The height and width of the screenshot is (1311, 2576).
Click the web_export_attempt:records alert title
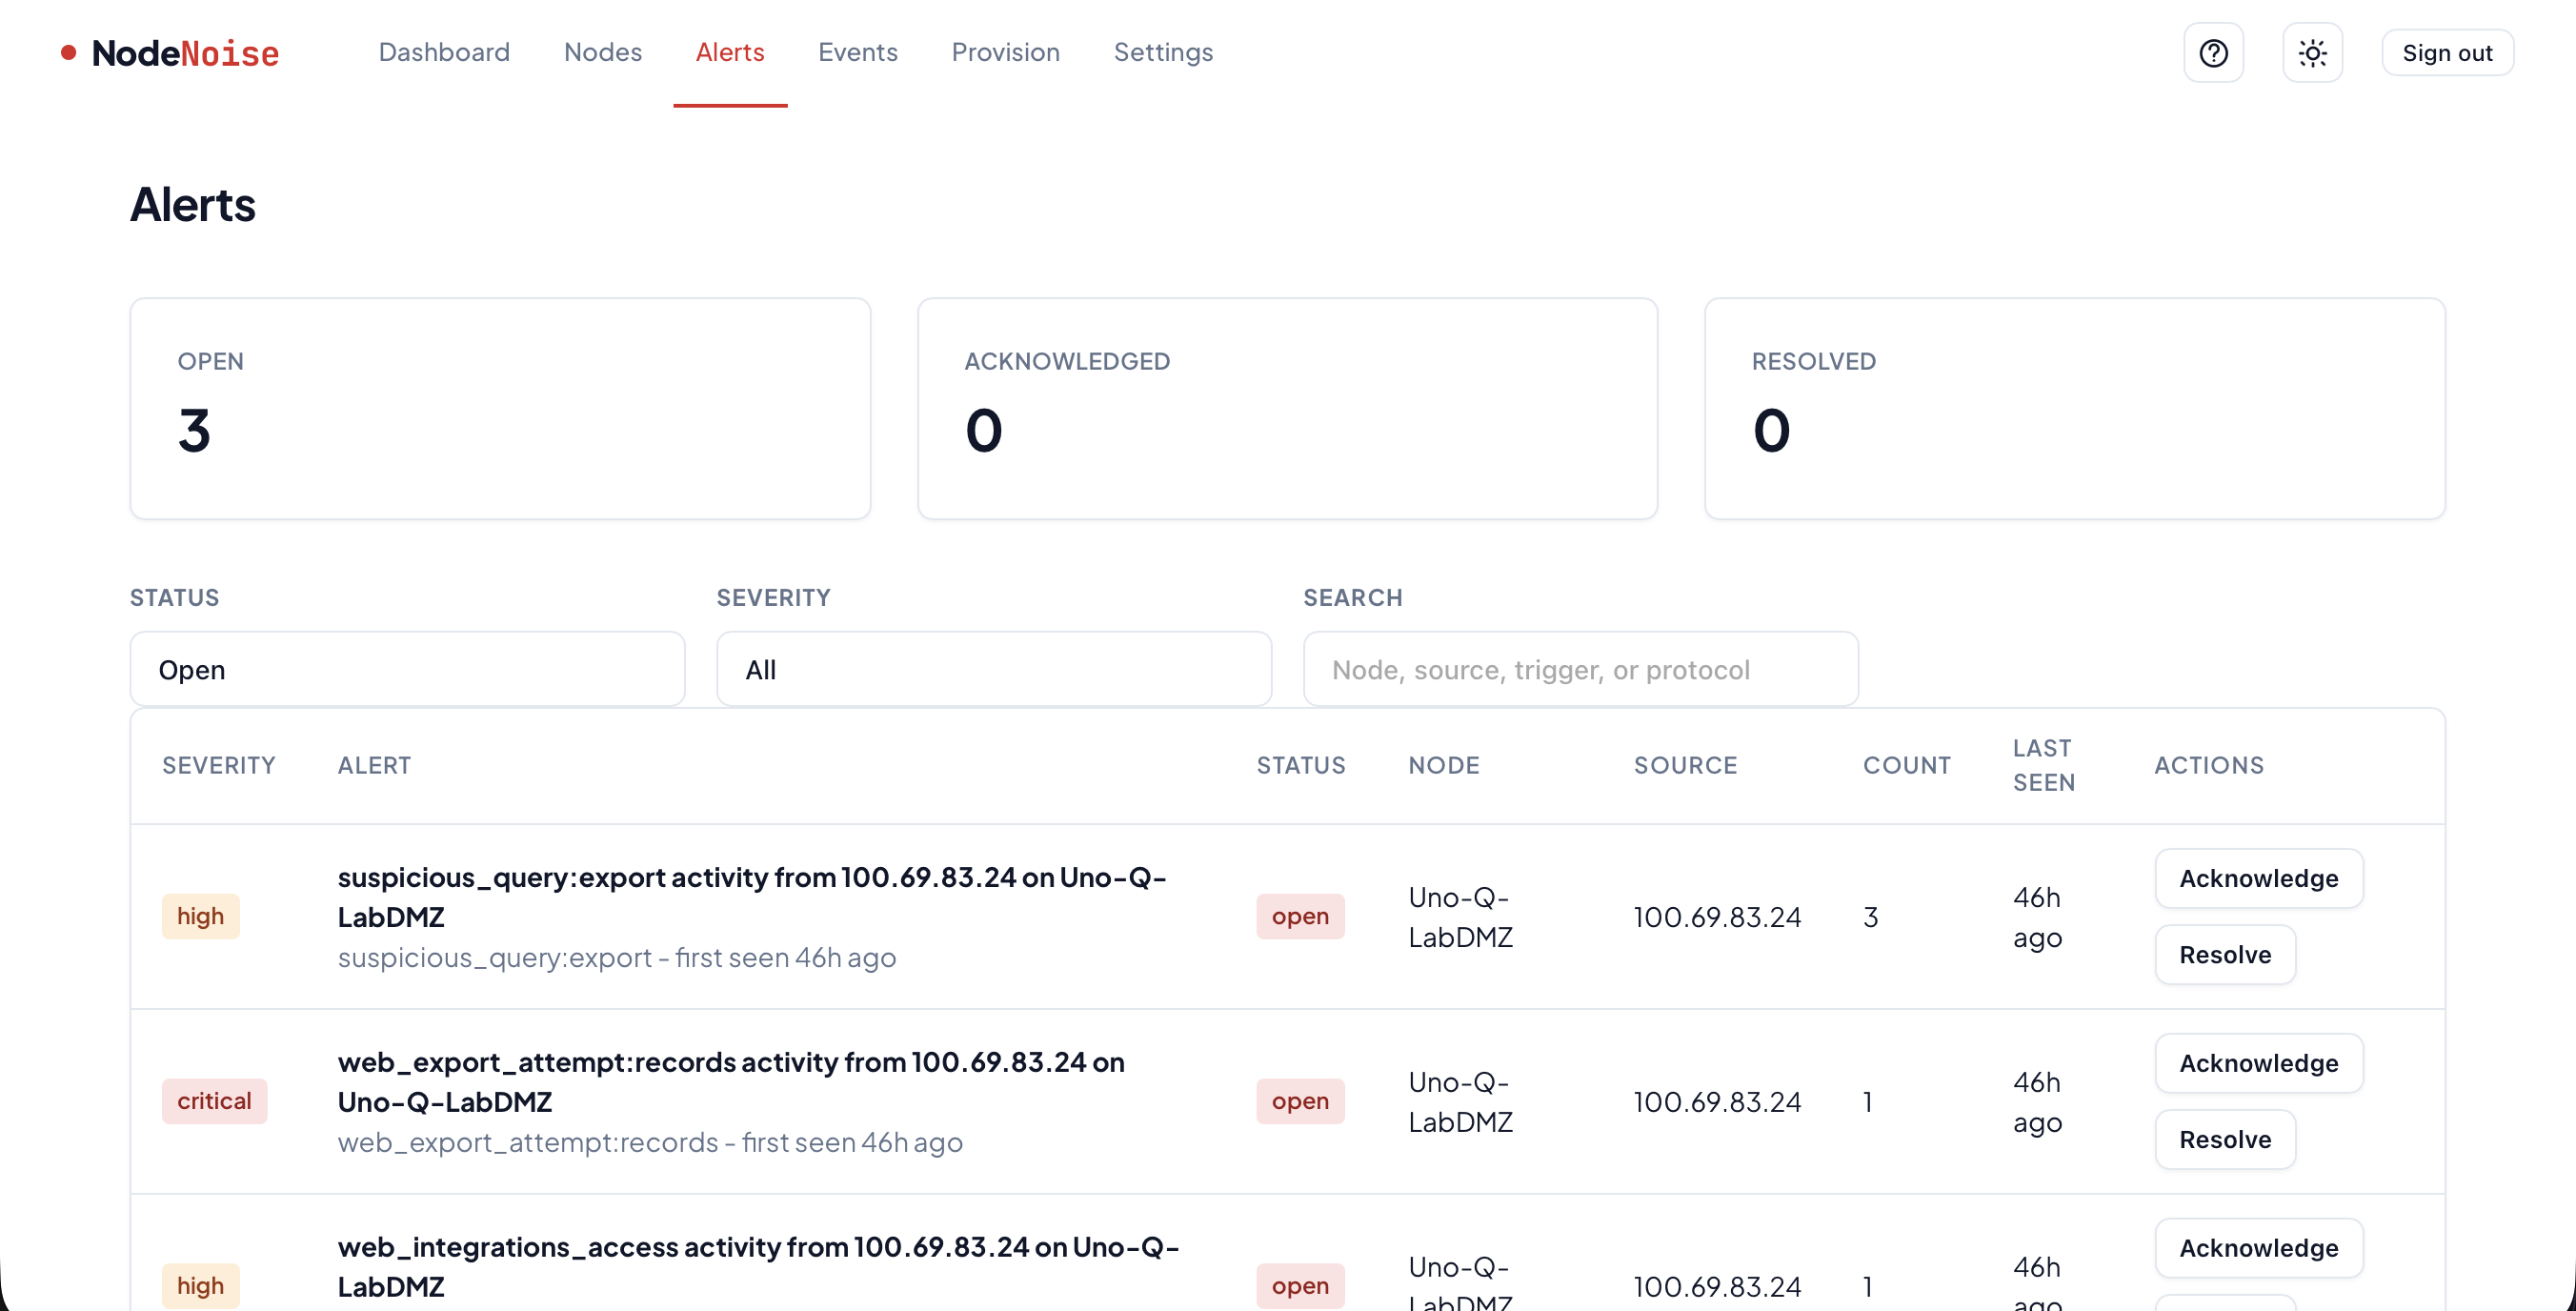coord(731,1082)
